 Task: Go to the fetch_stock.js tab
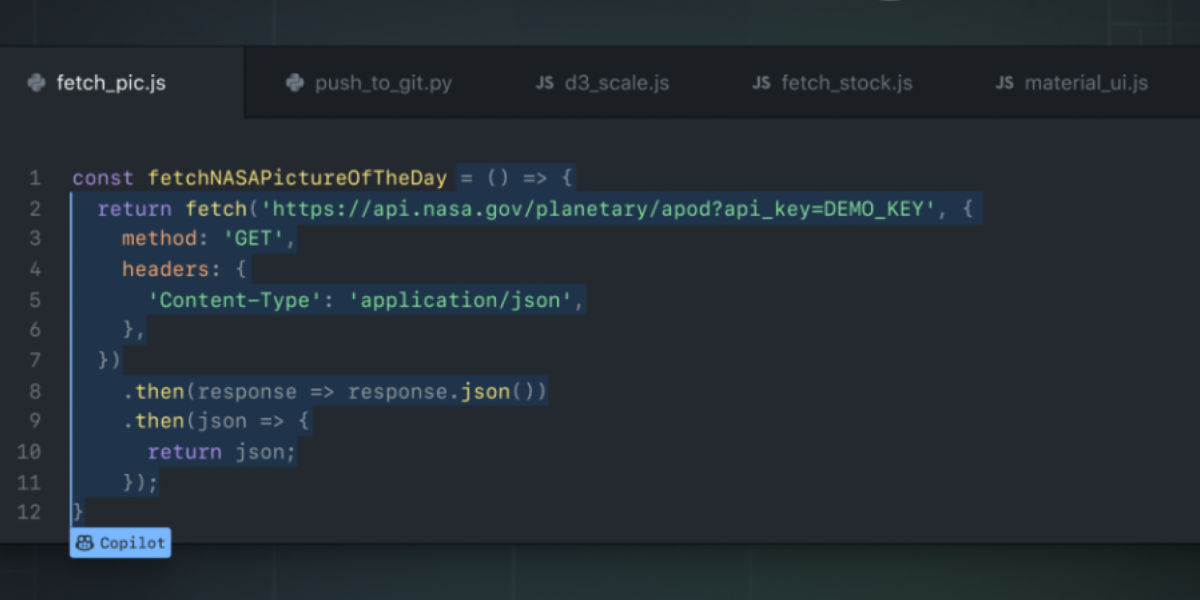pos(846,83)
